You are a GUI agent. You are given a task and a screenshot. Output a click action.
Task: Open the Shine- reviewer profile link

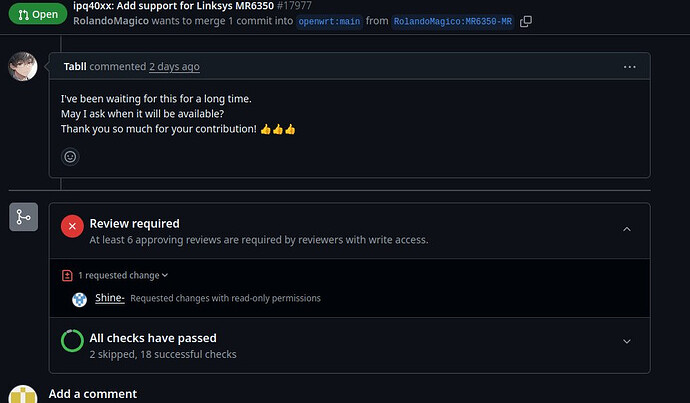[x=109, y=298]
